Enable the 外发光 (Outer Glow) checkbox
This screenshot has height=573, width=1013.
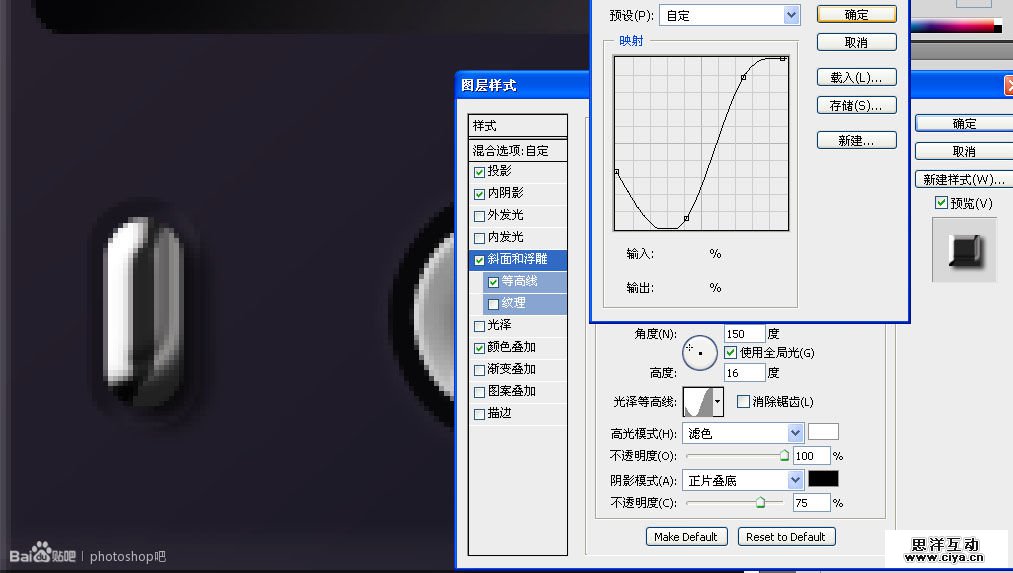[480, 216]
